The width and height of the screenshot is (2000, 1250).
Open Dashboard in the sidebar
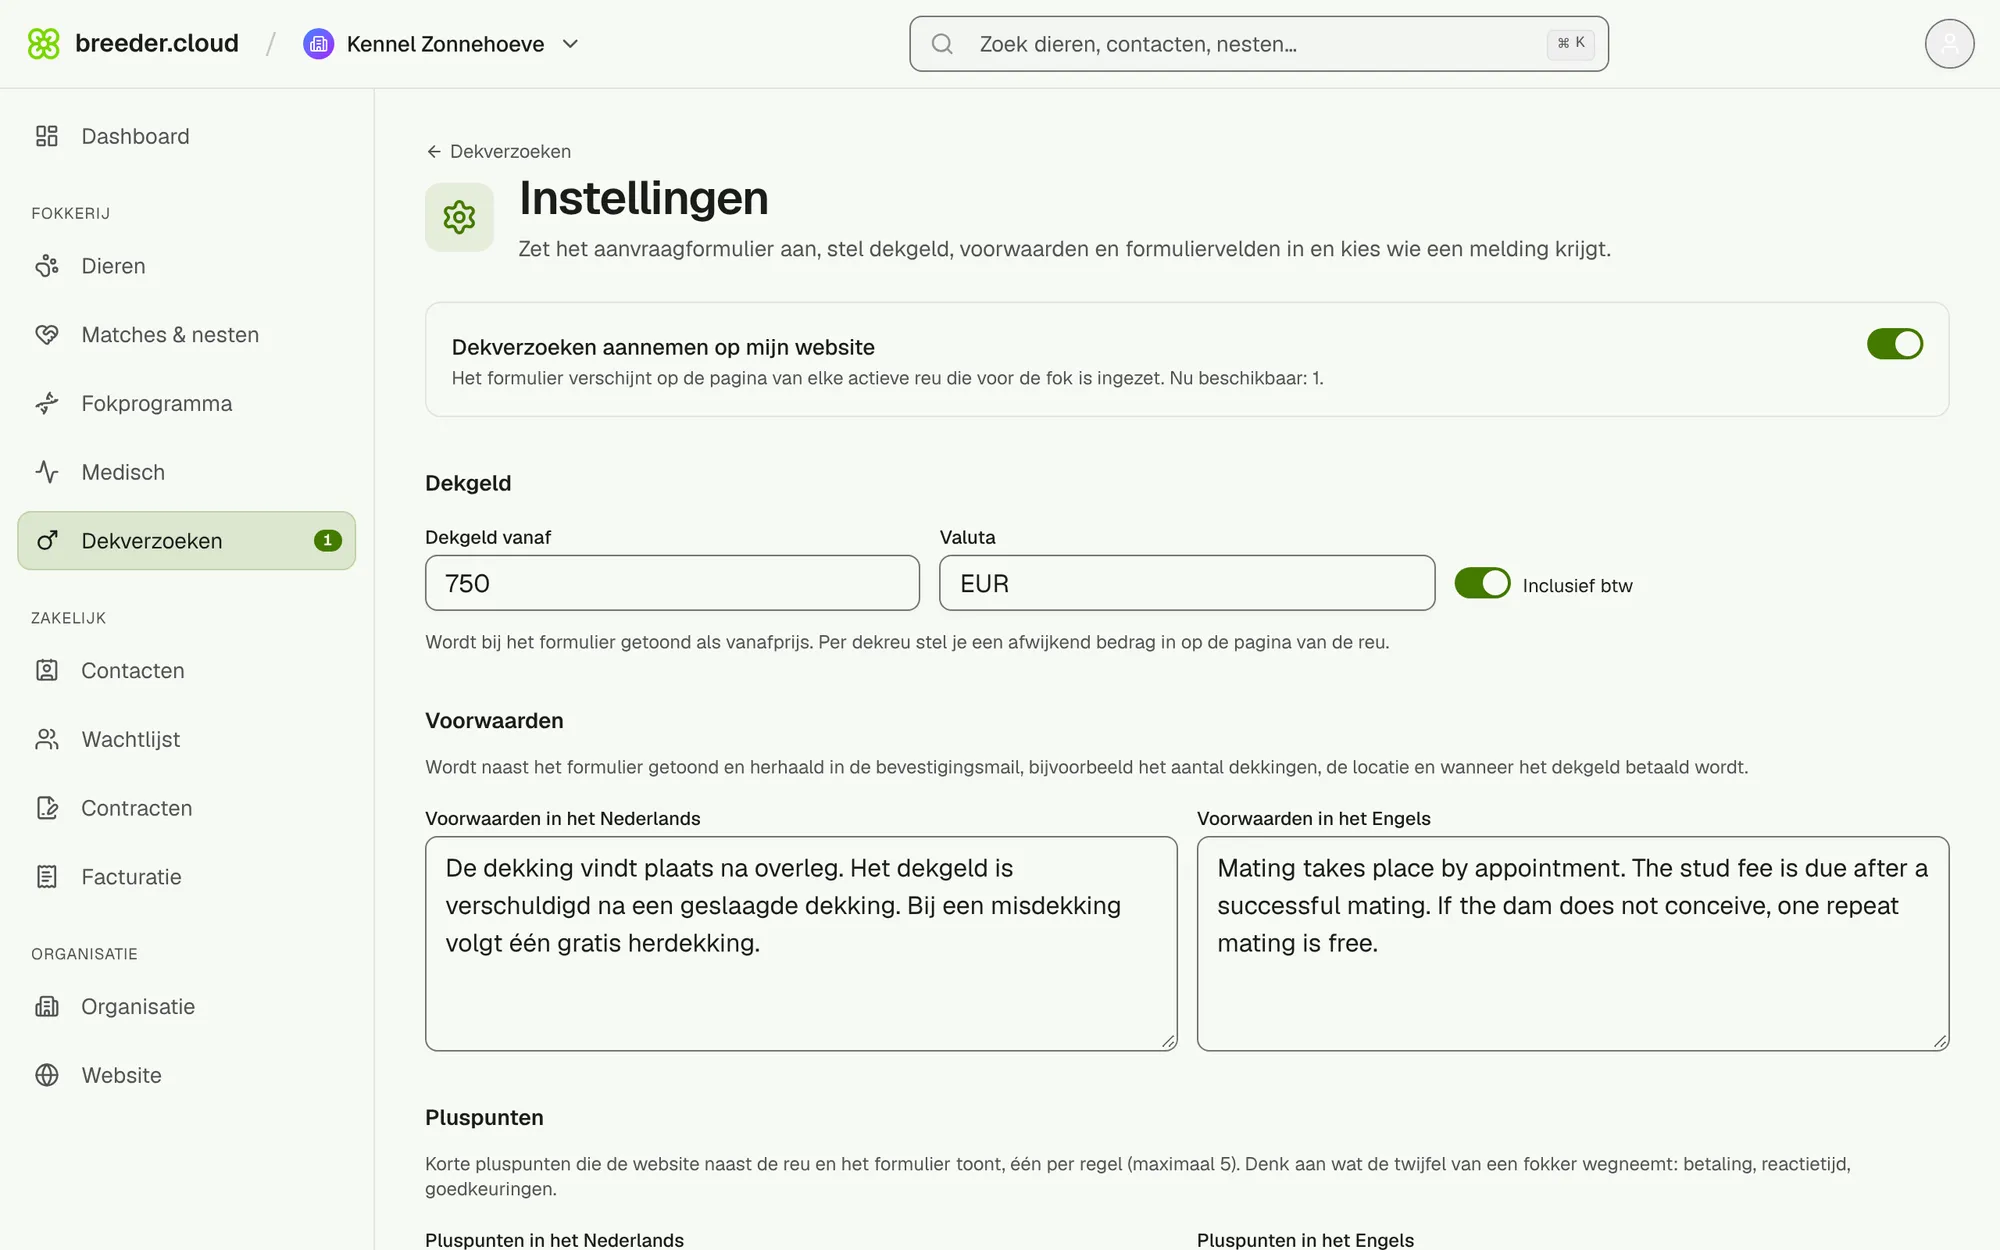click(x=187, y=136)
